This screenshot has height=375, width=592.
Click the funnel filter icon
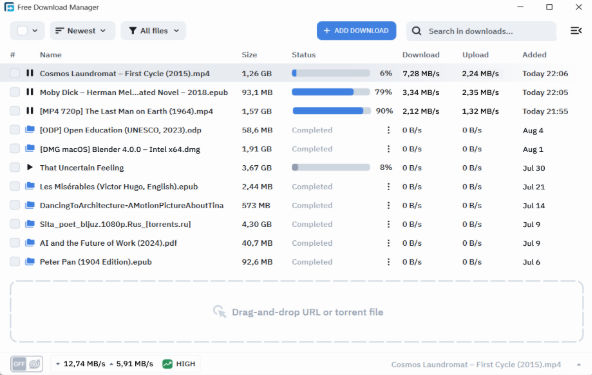(x=133, y=31)
